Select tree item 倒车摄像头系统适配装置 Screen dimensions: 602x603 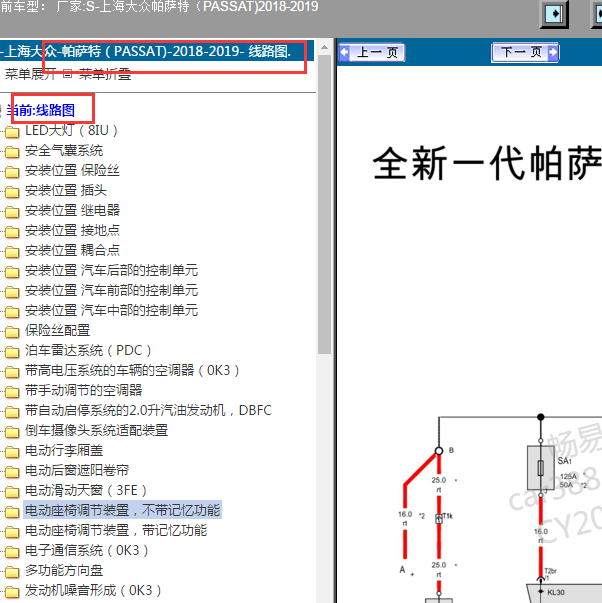(97, 430)
